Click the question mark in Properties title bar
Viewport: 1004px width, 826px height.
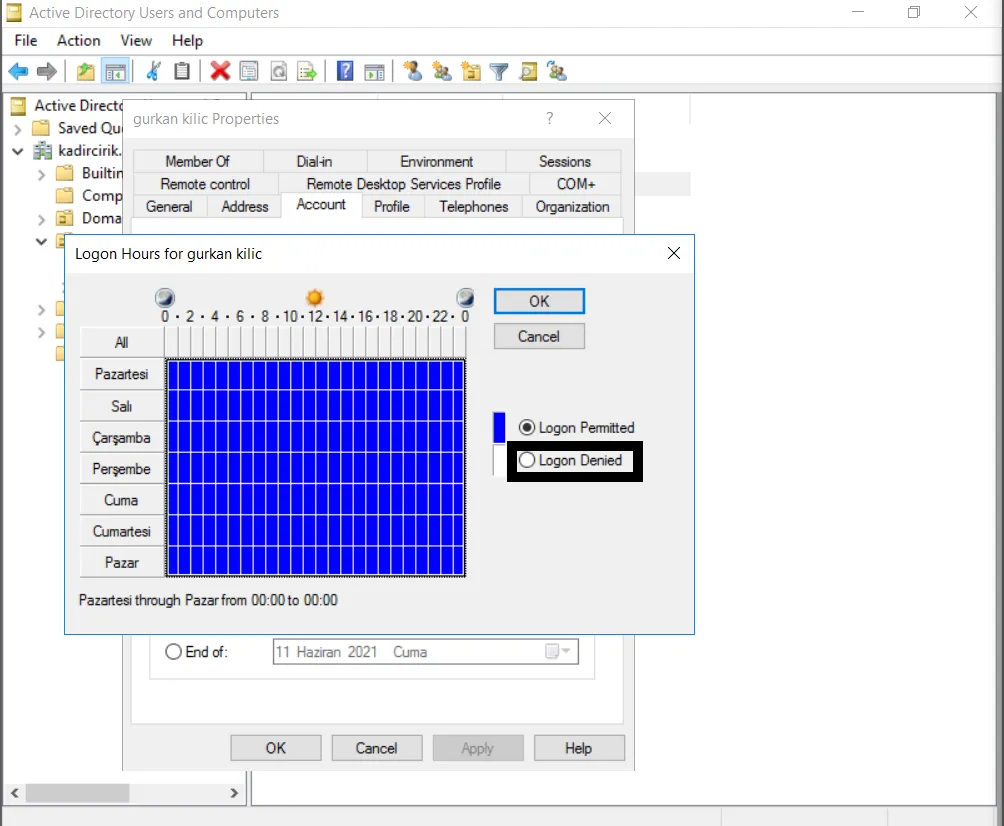(x=549, y=118)
